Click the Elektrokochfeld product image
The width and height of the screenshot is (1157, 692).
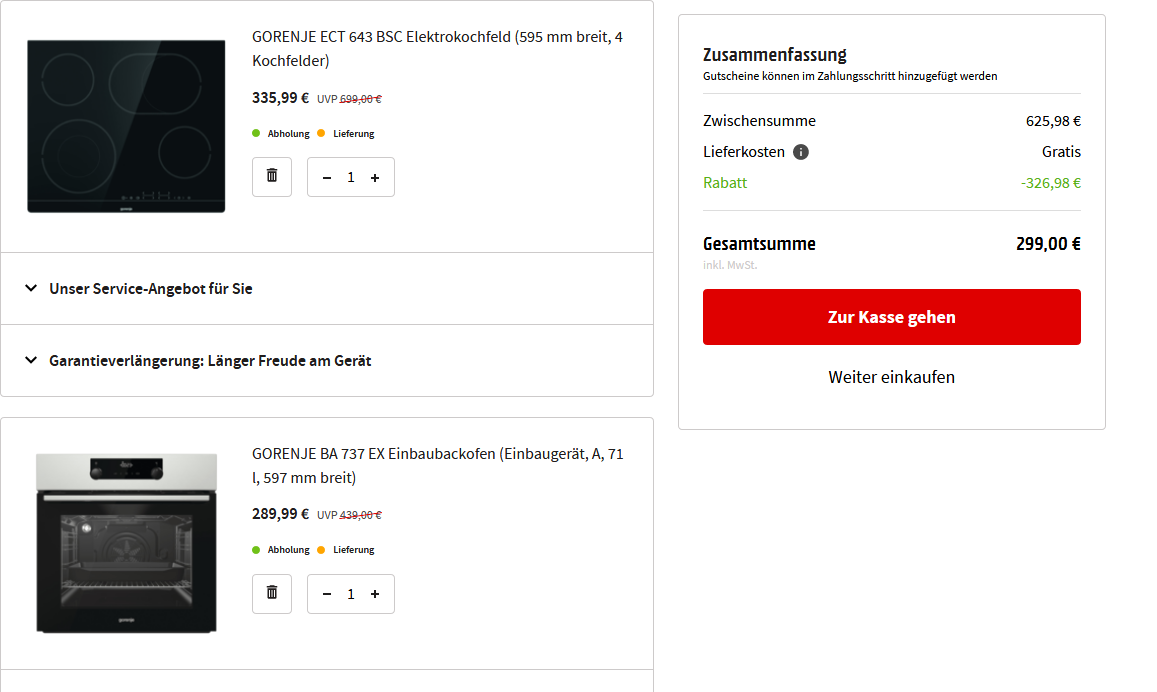126,126
